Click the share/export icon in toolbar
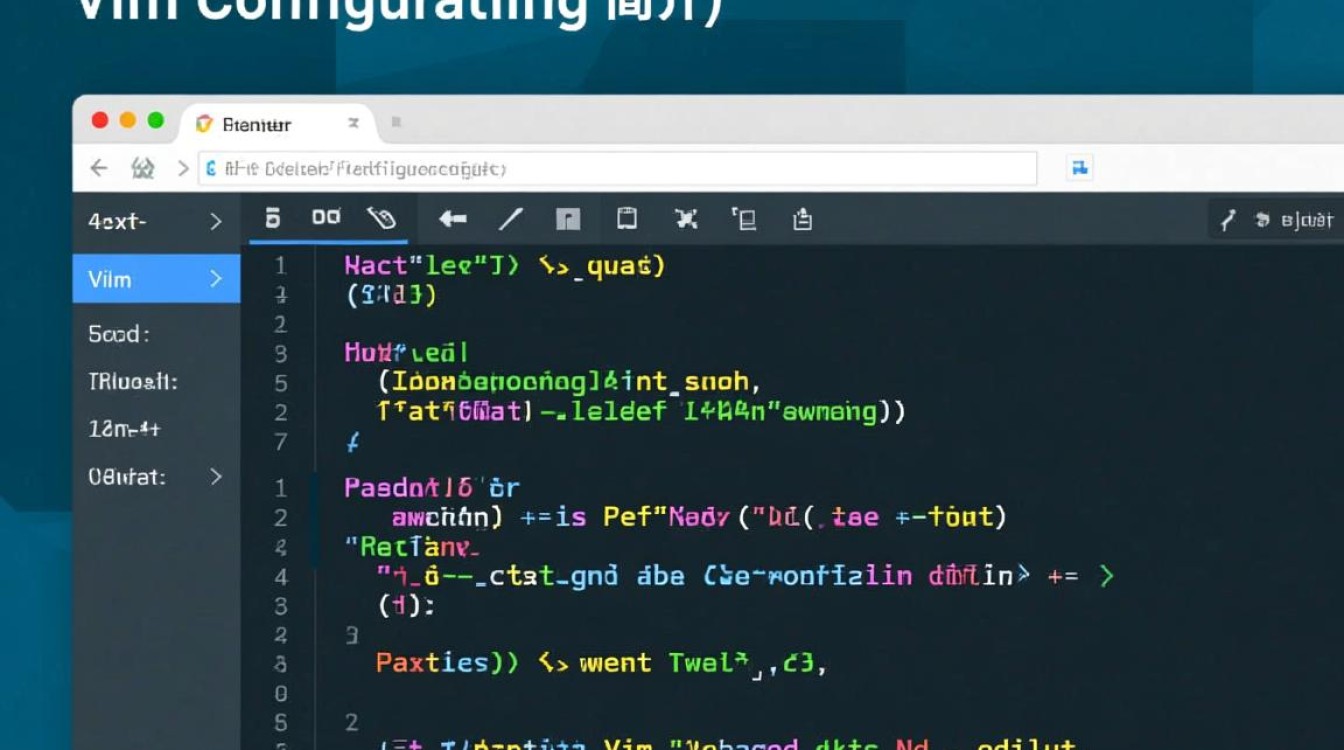The width and height of the screenshot is (1344, 750). click(x=802, y=219)
